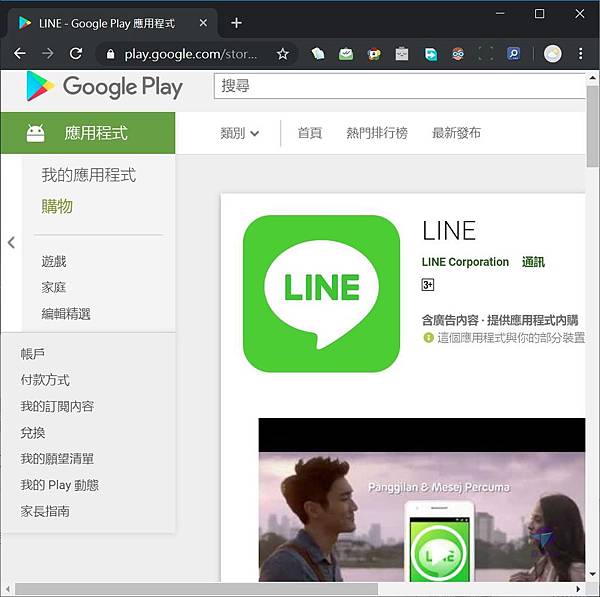This screenshot has width=600, height=597.
Task: Click the browser forward arrow
Action: tap(48, 54)
